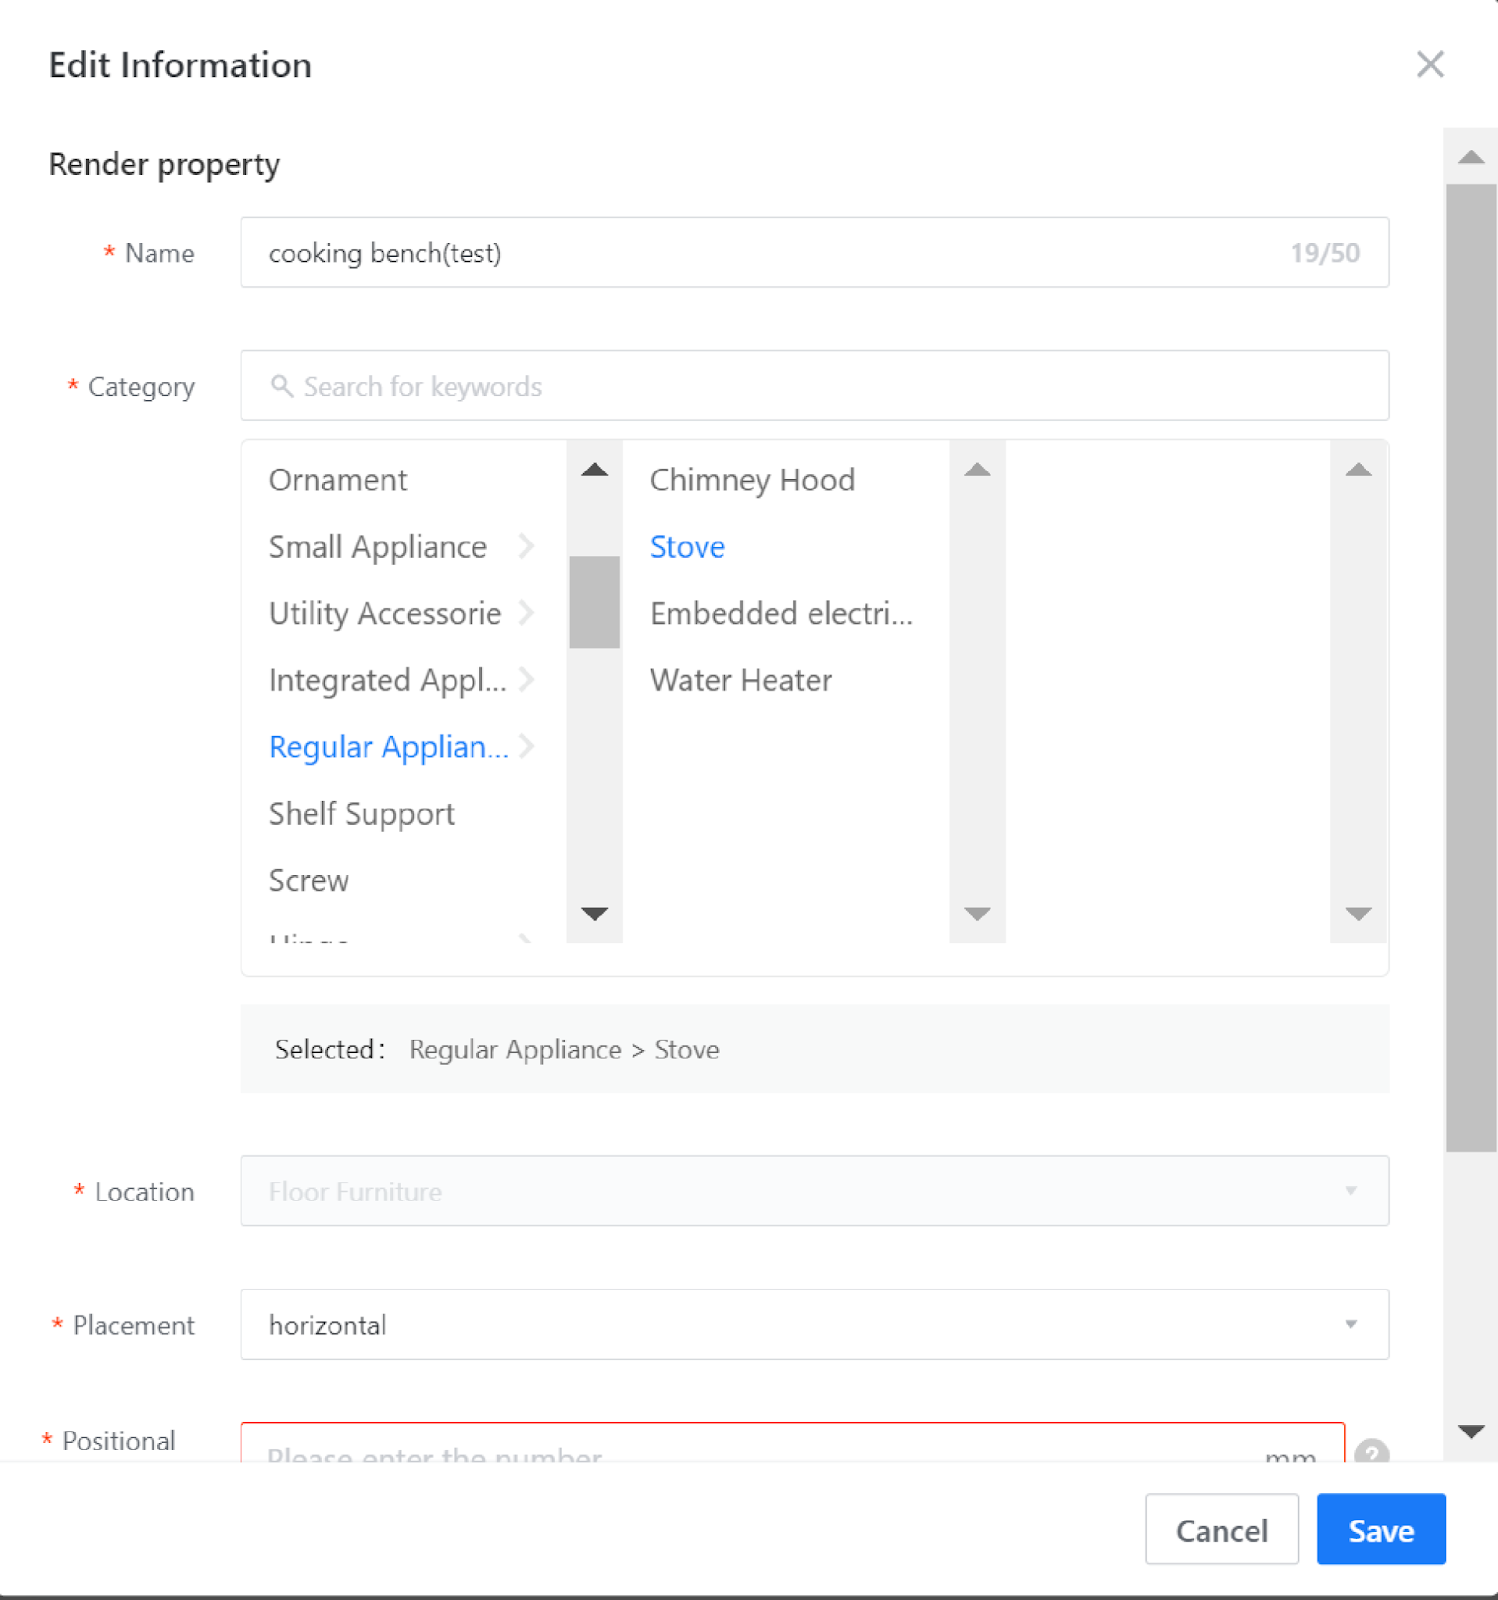Click the help icon beside Positional field
The image size is (1498, 1600).
point(1371,1451)
